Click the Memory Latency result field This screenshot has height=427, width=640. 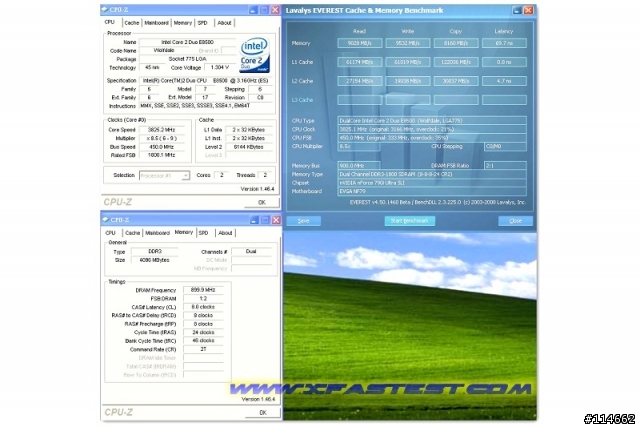pos(504,43)
